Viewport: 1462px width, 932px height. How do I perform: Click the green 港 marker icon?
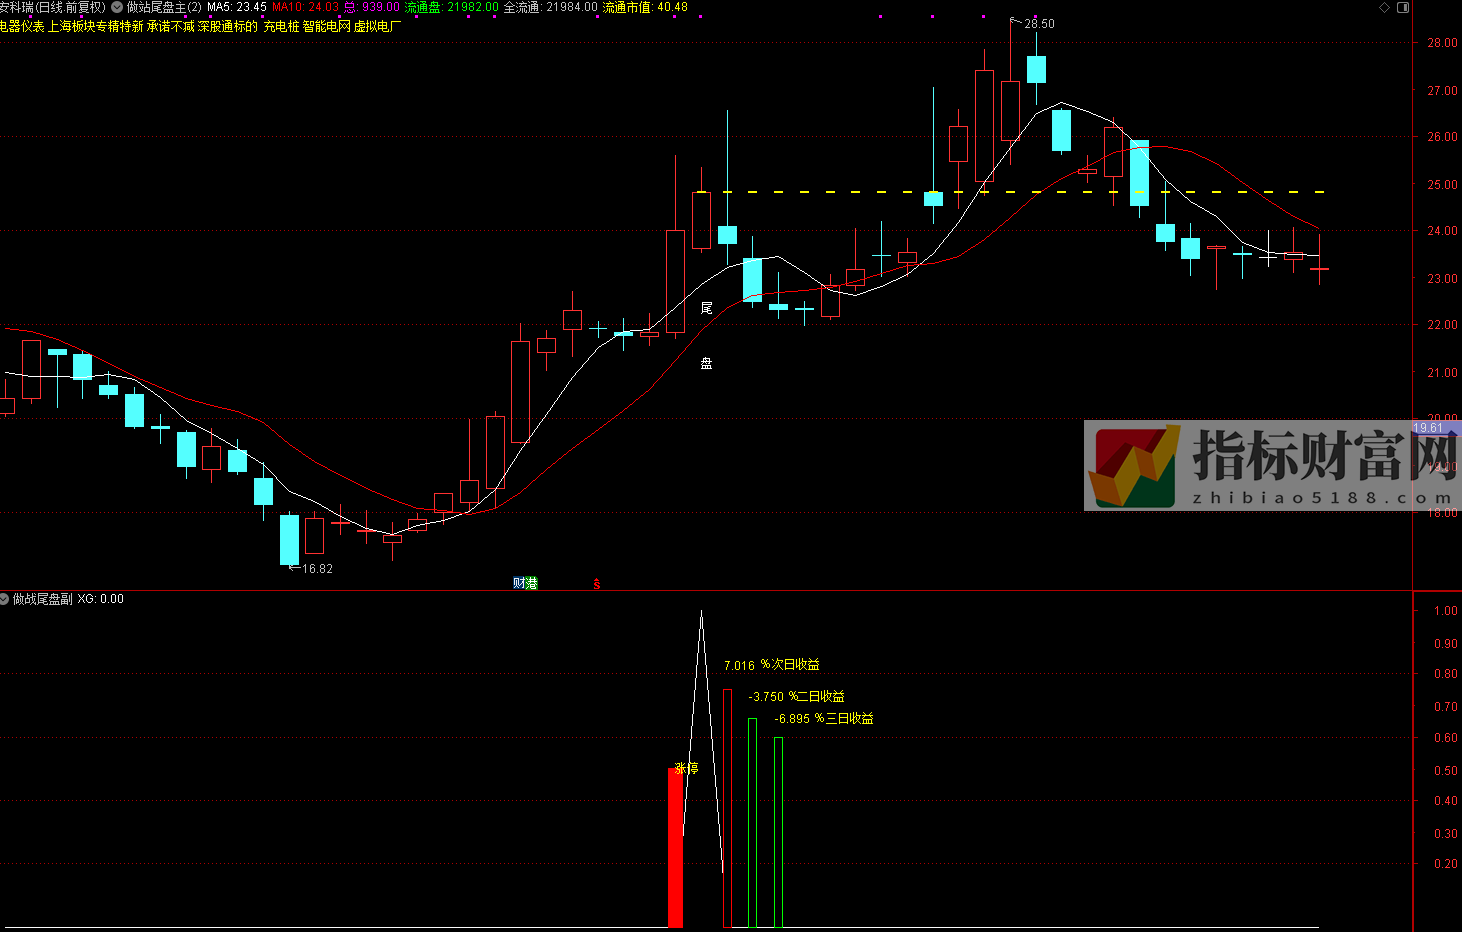pyautogui.click(x=532, y=583)
